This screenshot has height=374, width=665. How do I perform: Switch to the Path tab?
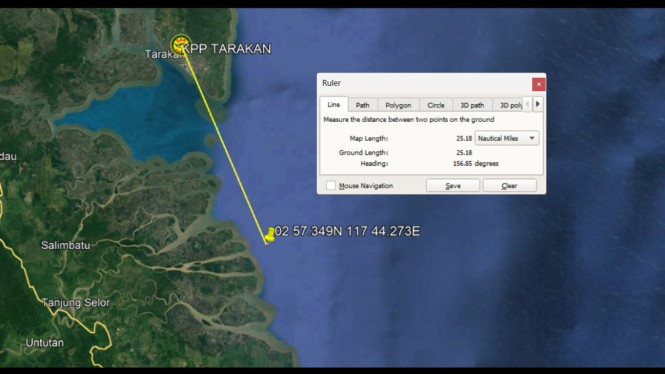pyautogui.click(x=362, y=105)
